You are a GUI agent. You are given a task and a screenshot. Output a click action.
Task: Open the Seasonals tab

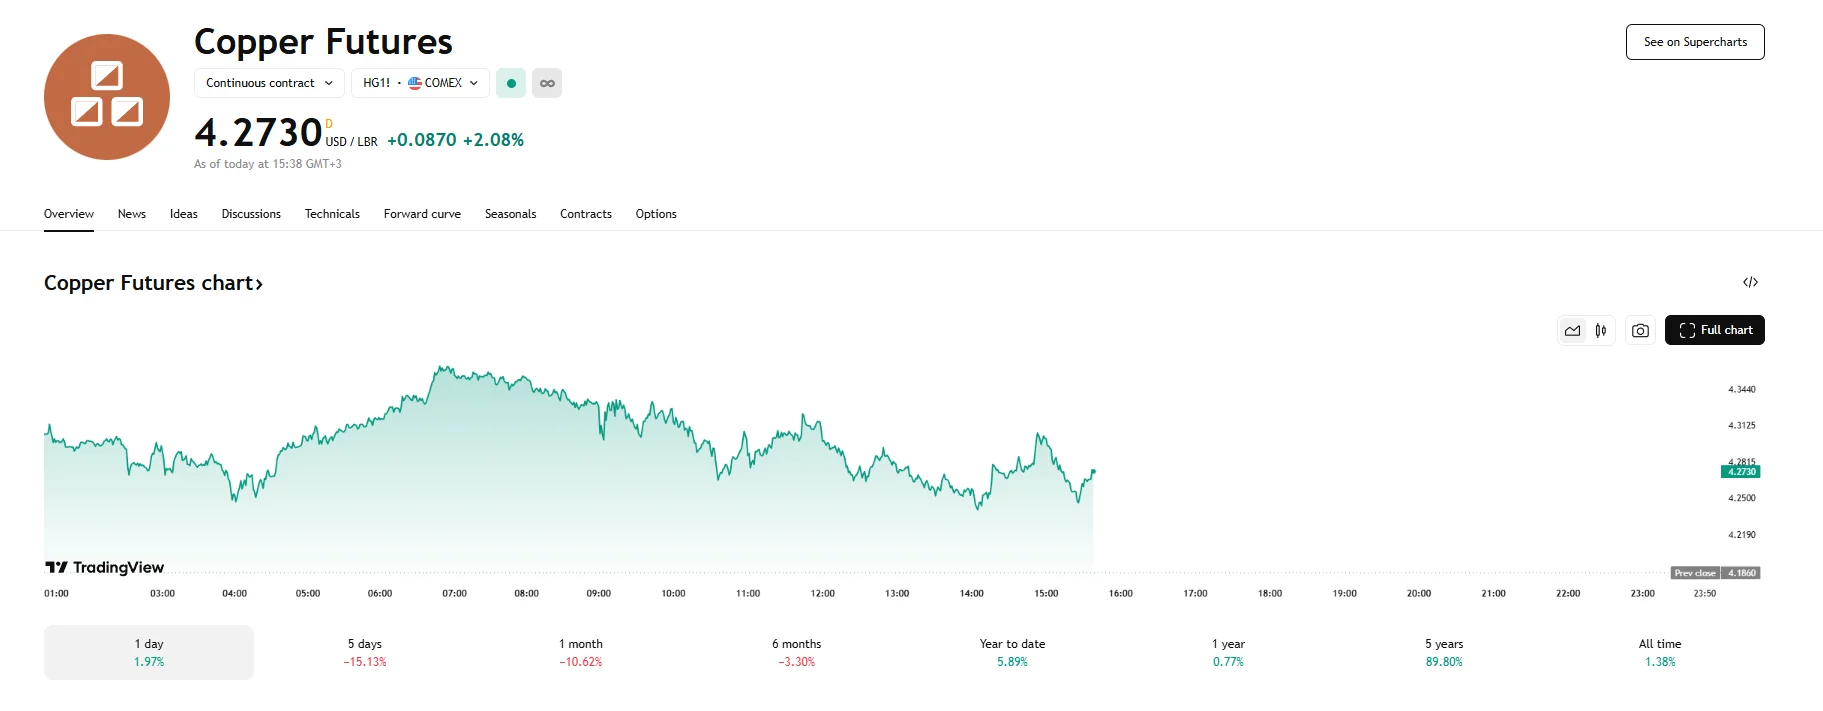pyautogui.click(x=510, y=214)
